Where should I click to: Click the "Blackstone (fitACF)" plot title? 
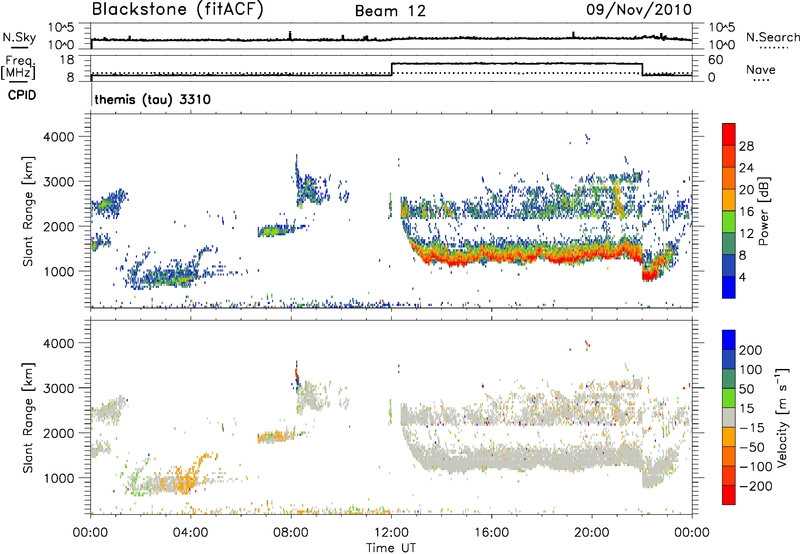pyautogui.click(x=178, y=9)
